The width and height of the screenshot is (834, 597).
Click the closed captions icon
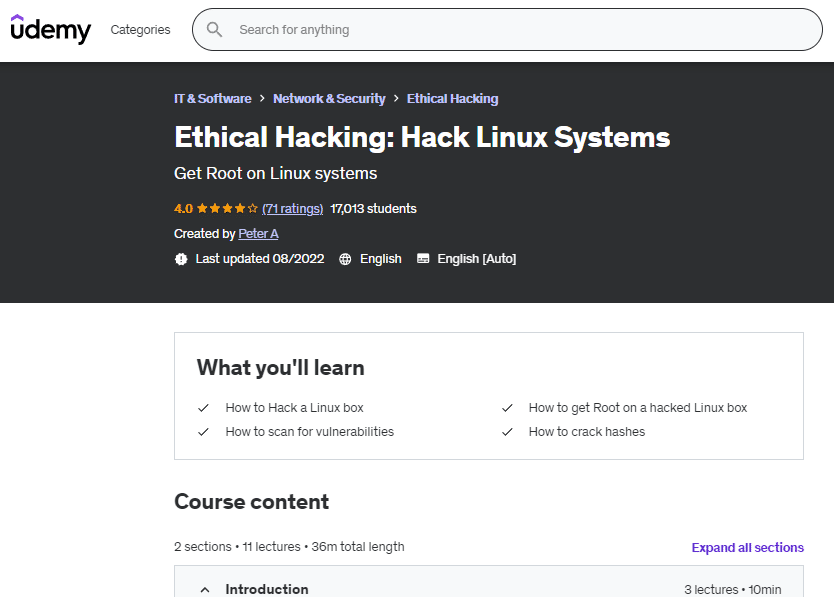coord(423,259)
